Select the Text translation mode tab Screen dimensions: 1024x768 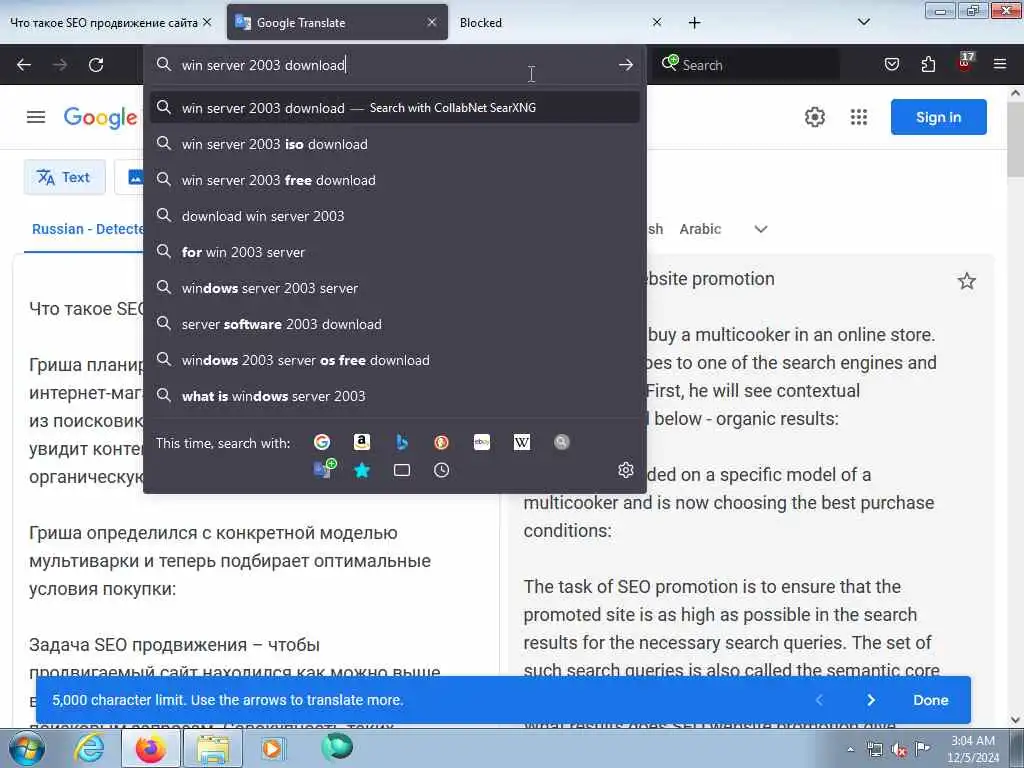tap(64, 177)
